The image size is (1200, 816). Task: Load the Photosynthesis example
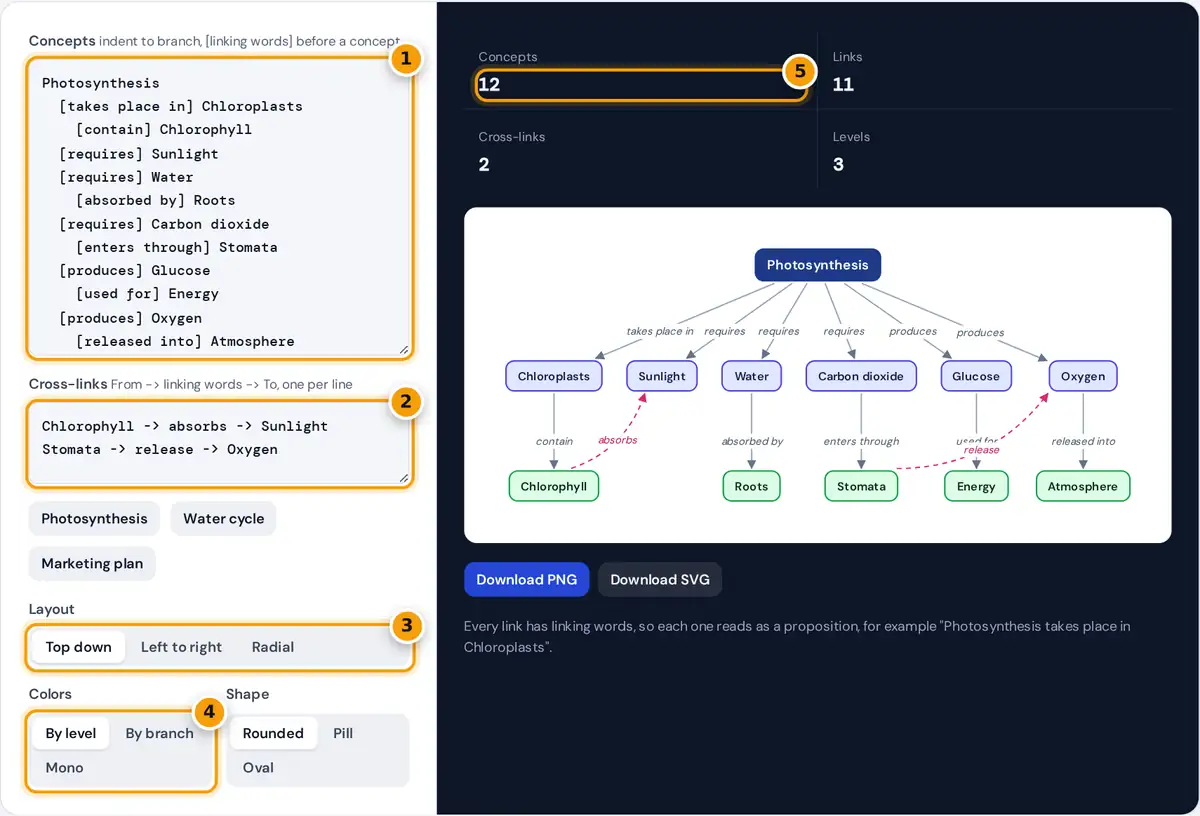[94, 518]
